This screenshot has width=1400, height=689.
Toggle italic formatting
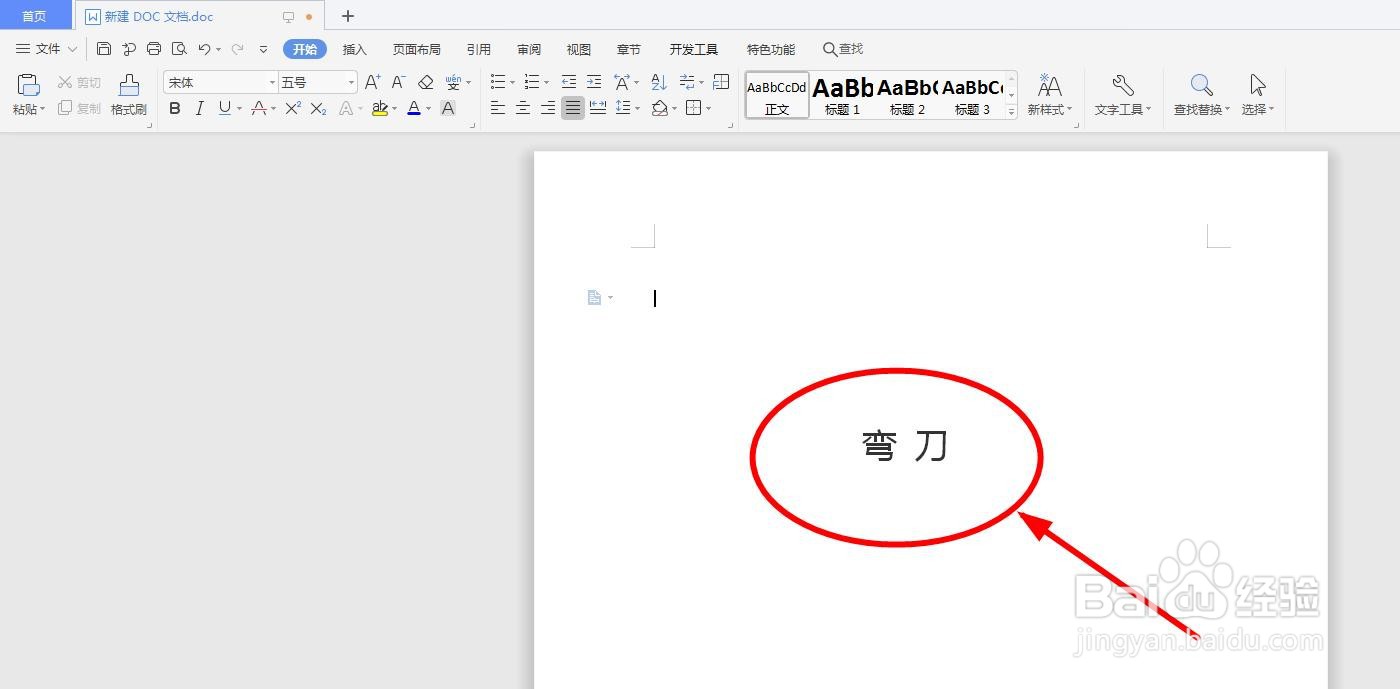199,108
